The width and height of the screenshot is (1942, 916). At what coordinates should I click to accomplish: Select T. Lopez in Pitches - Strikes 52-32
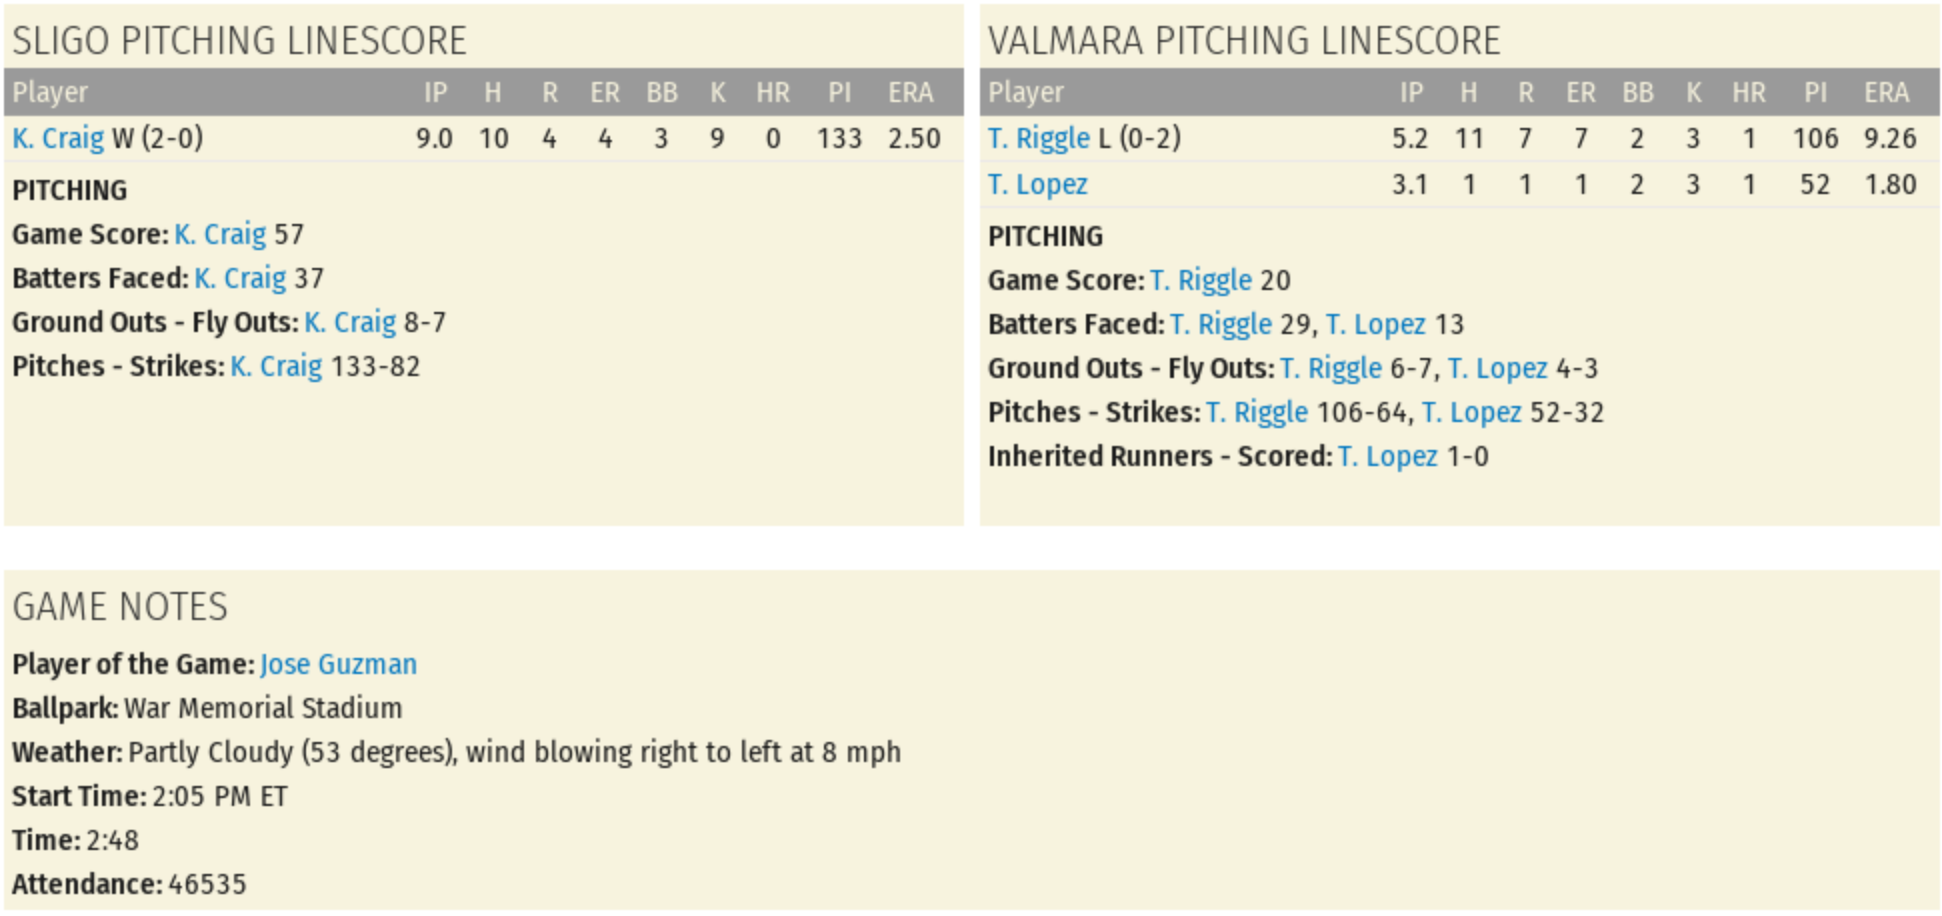pos(1471,412)
